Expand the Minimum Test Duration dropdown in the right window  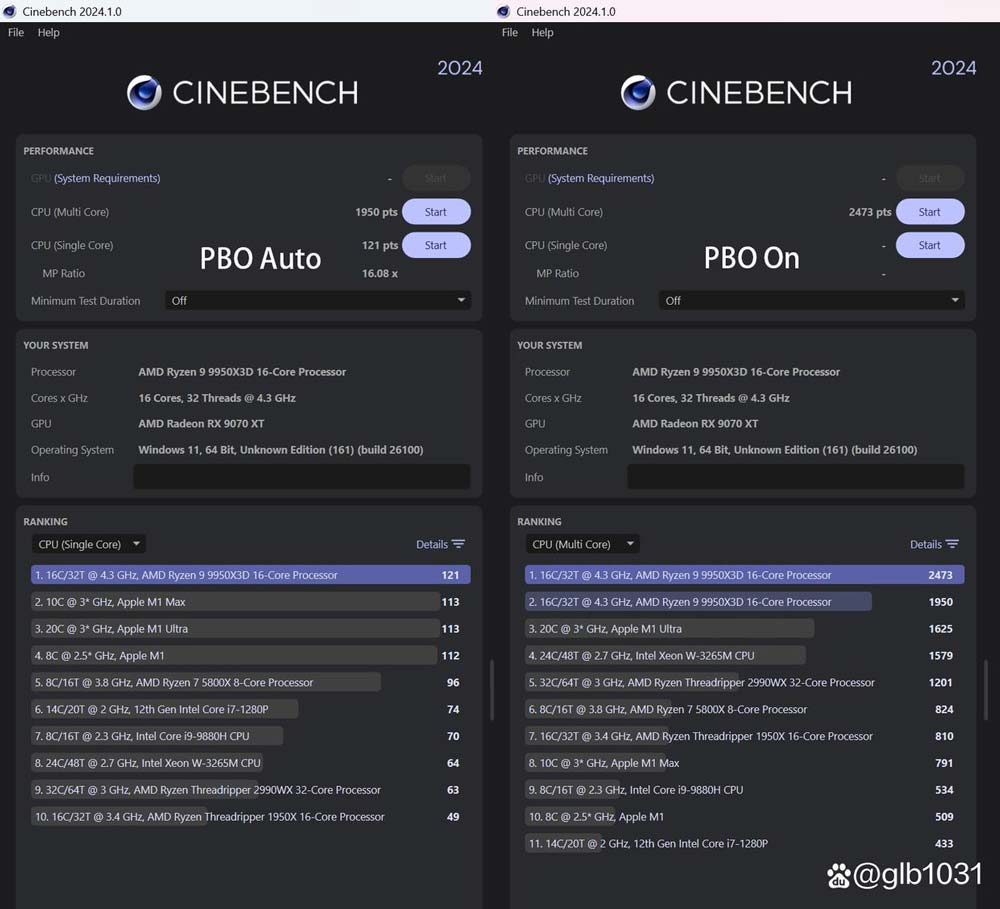(811, 300)
